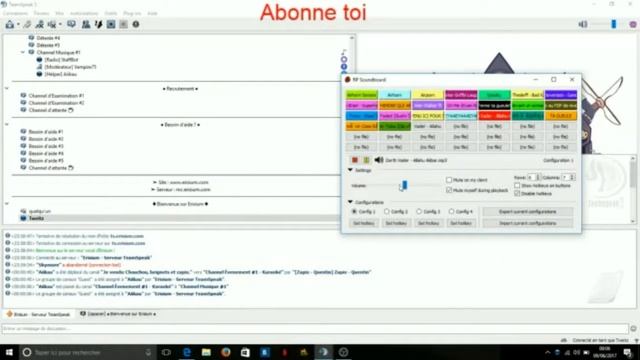Open Task View on the taskbar
The height and width of the screenshot is (360, 640).
tap(166, 352)
